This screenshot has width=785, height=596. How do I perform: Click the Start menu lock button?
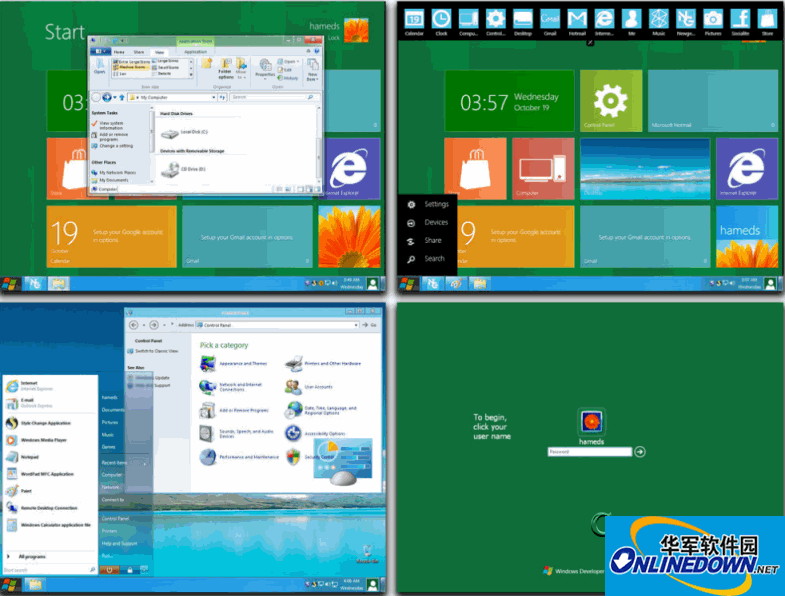(x=130, y=570)
